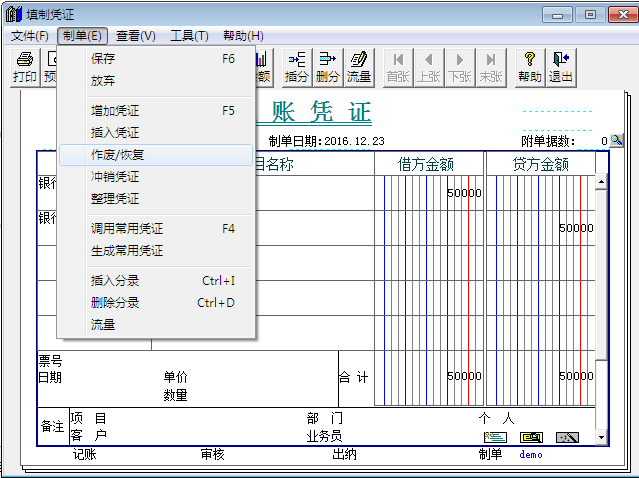639x478 pixels.
Task: Choose 保存 from the 制单 menu
Action: pyautogui.click(x=103, y=59)
